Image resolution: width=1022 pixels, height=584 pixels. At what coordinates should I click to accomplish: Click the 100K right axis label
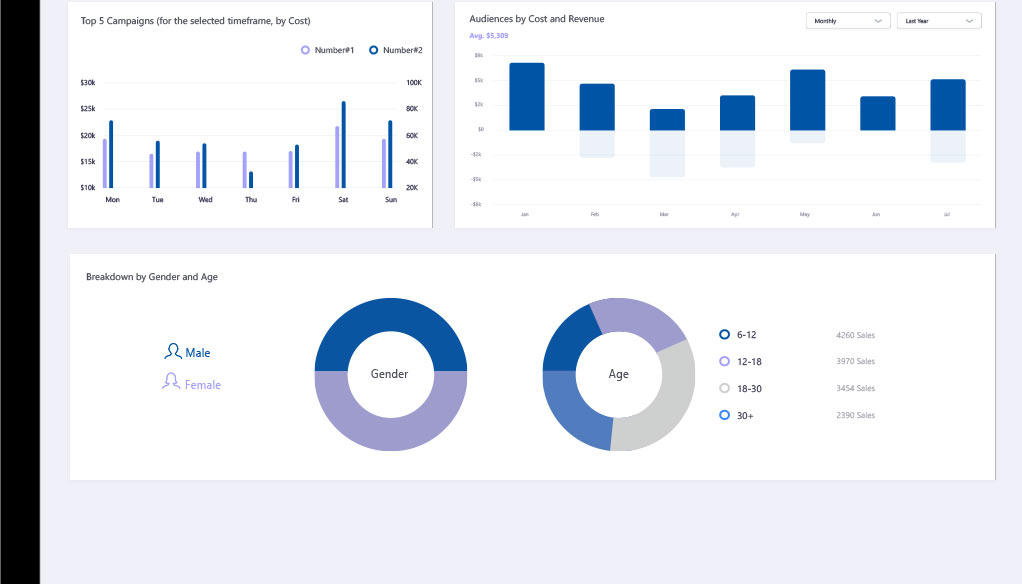414,83
